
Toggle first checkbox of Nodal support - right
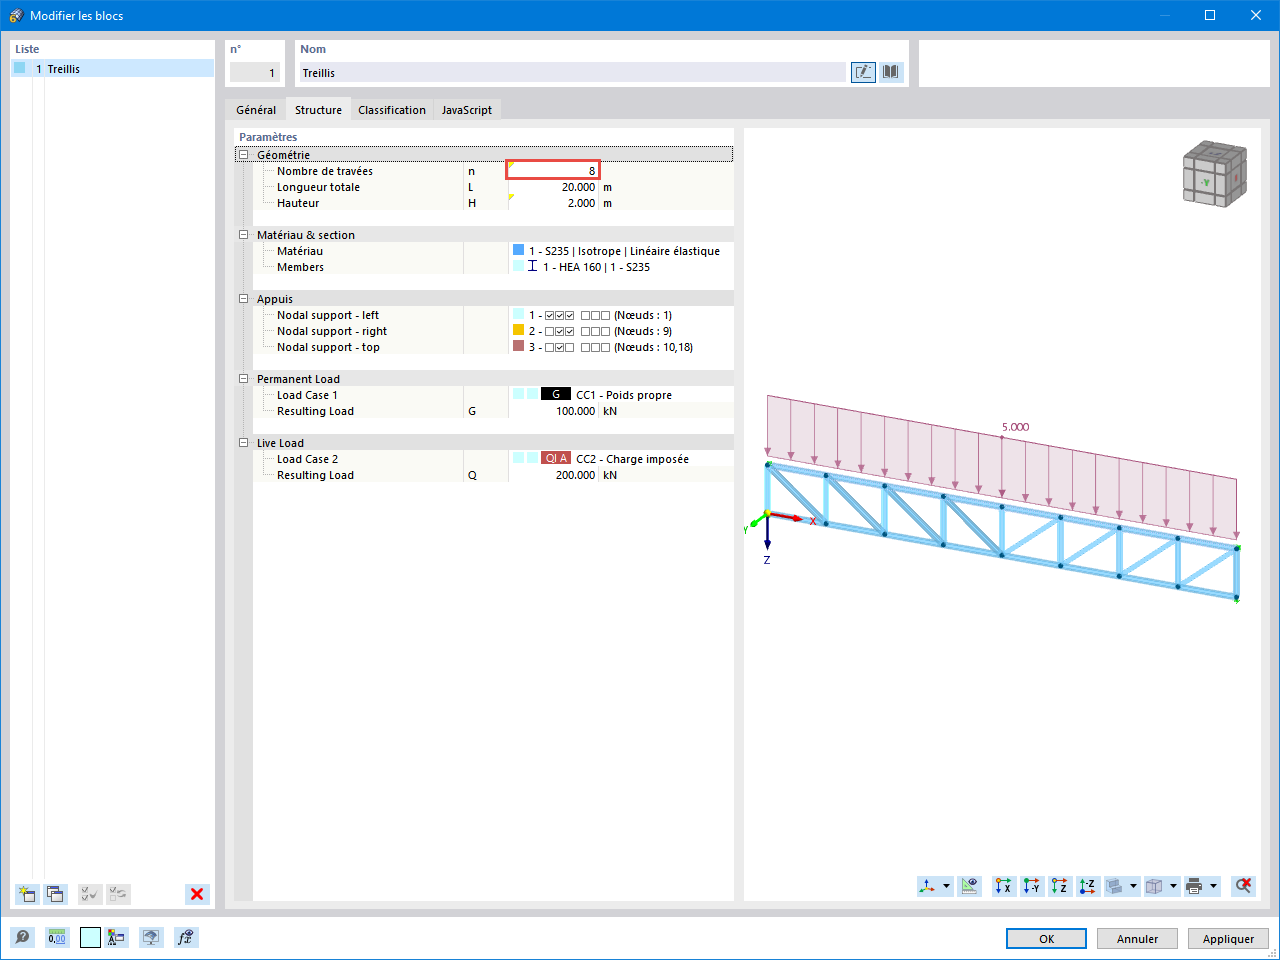[550, 332]
